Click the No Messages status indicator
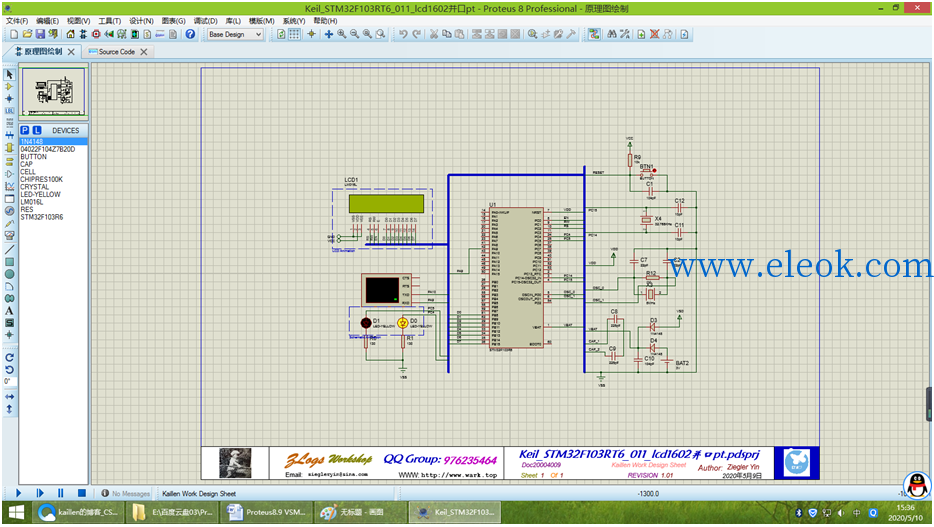The image size is (934, 527). pyautogui.click(x=126, y=494)
